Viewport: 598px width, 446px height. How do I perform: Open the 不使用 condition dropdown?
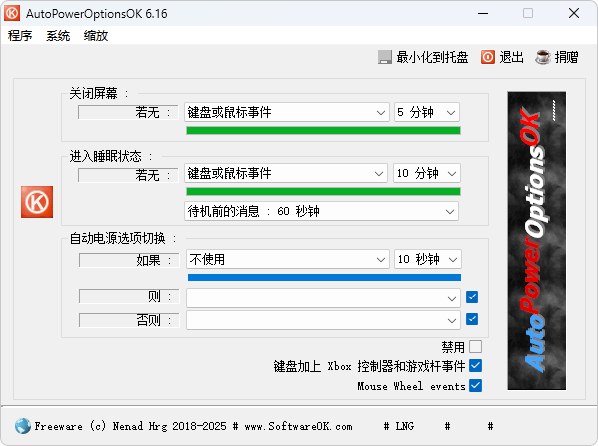(x=288, y=259)
